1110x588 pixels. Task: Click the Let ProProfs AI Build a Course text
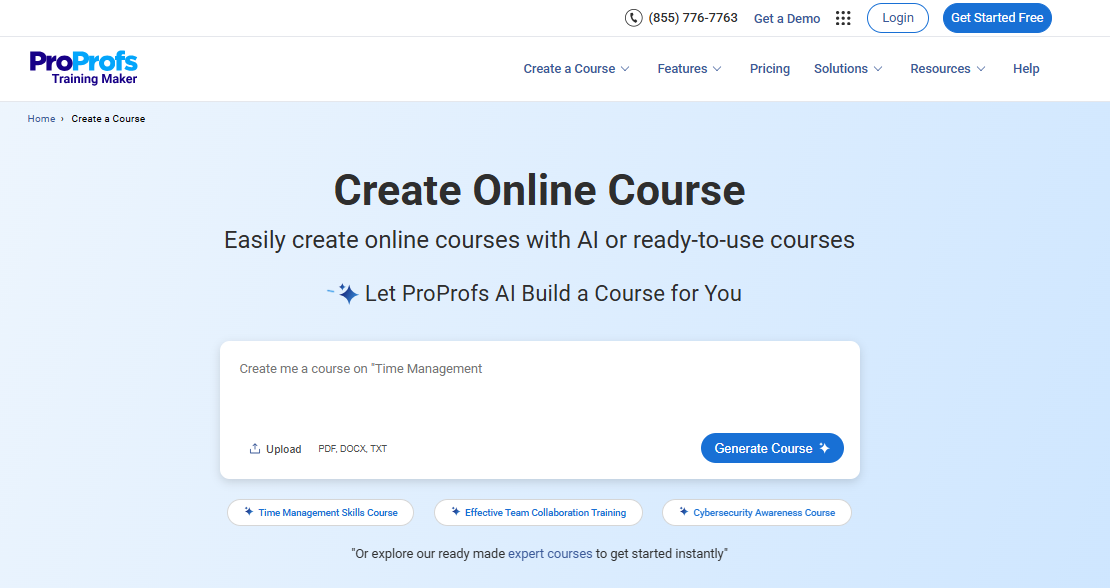(x=553, y=293)
